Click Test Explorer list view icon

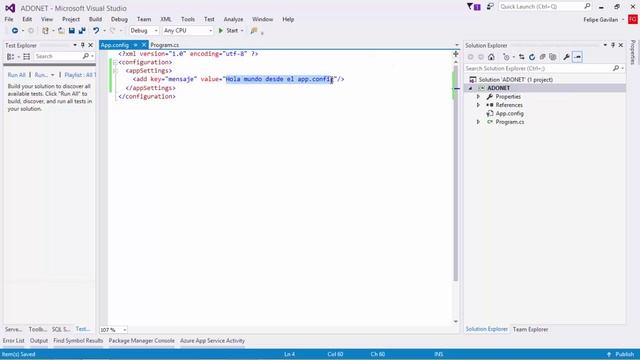(x=27, y=56)
